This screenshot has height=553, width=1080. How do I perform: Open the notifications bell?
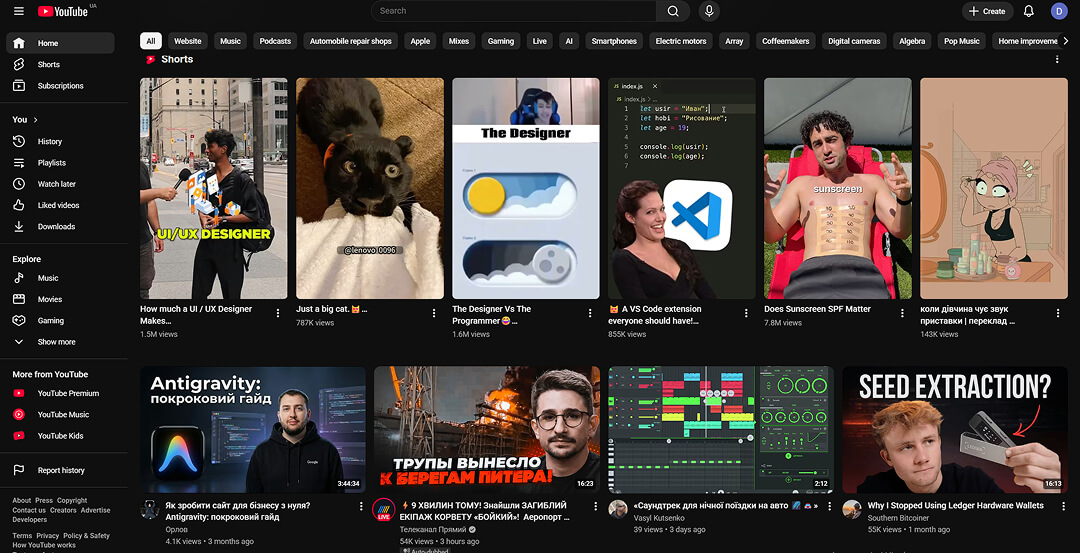coord(1028,11)
